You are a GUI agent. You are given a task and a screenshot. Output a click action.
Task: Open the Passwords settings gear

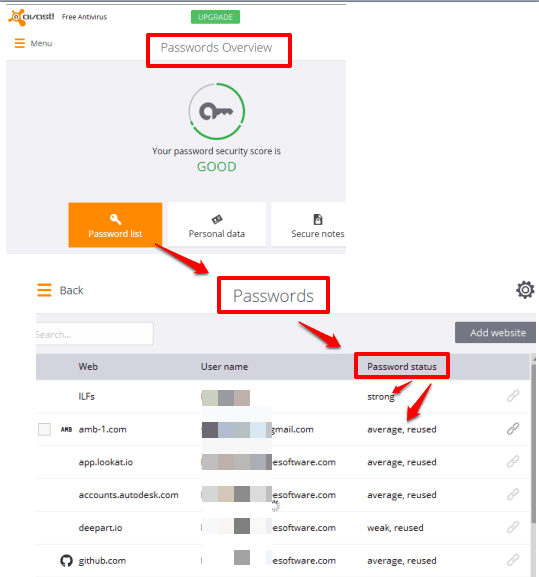click(x=525, y=290)
